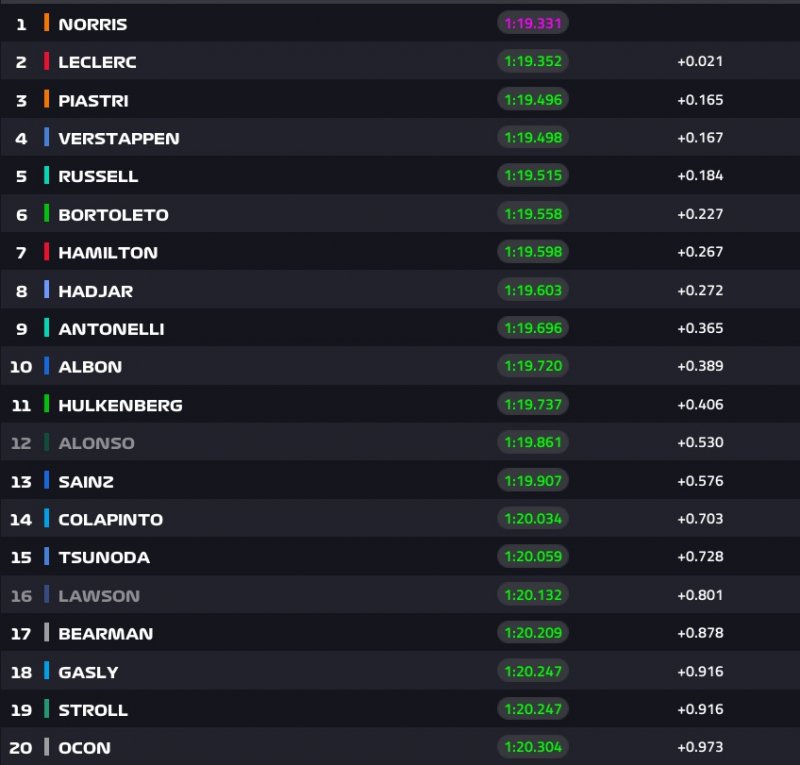Click Bortoleto's green team color bar

point(47,214)
